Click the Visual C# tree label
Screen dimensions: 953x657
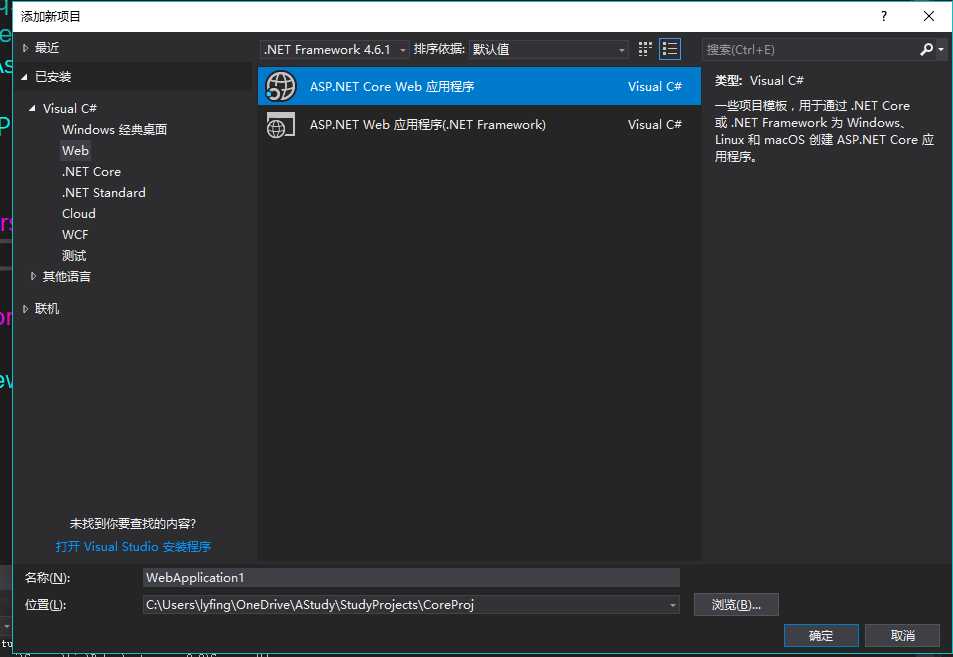[70, 108]
